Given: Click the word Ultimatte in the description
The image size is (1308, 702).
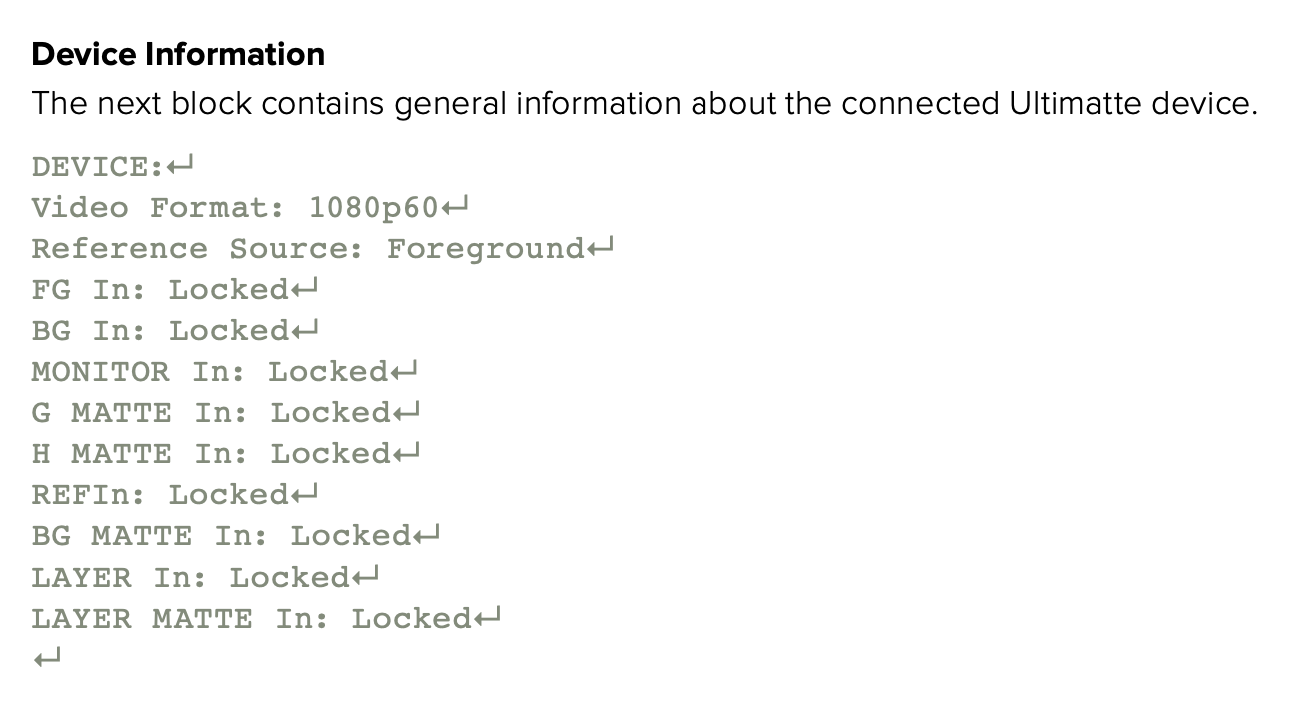Looking at the screenshot, I should [x=1070, y=104].
